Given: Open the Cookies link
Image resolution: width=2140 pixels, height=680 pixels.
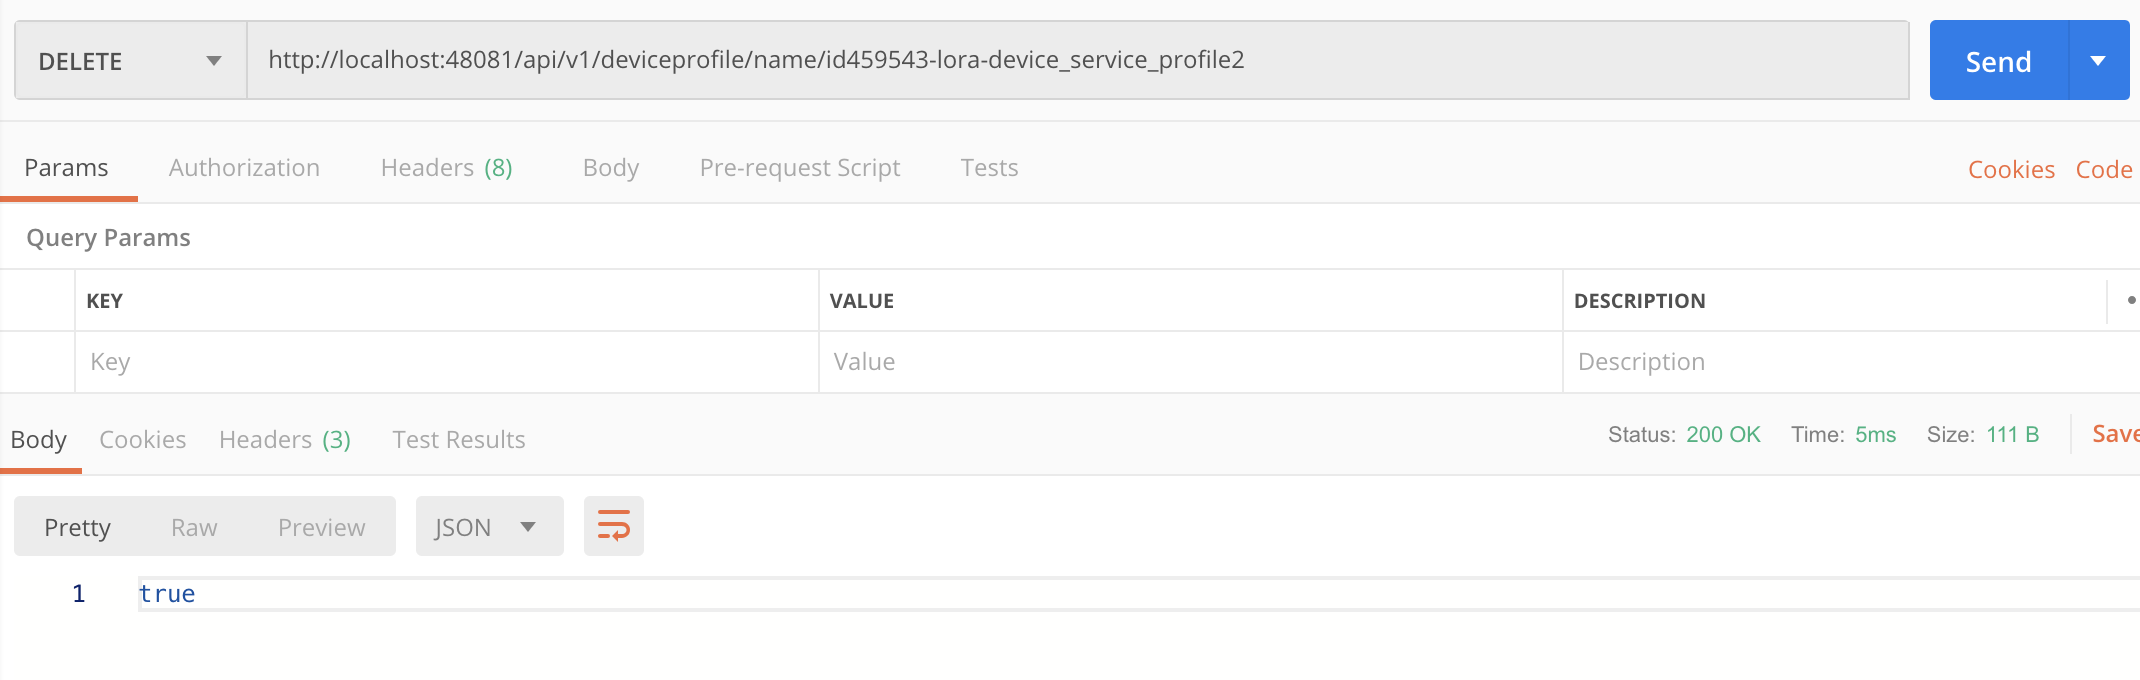Looking at the screenshot, I should tap(2011, 170).
